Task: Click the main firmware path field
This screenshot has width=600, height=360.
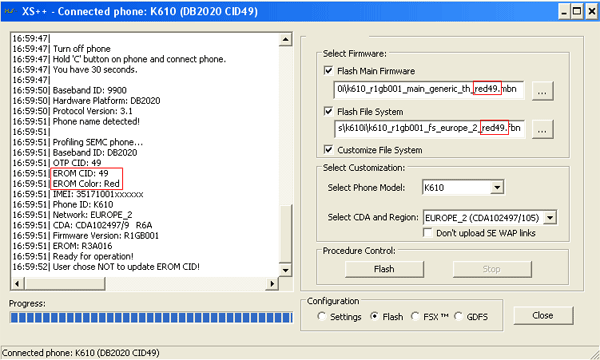Action: point(429,90)
